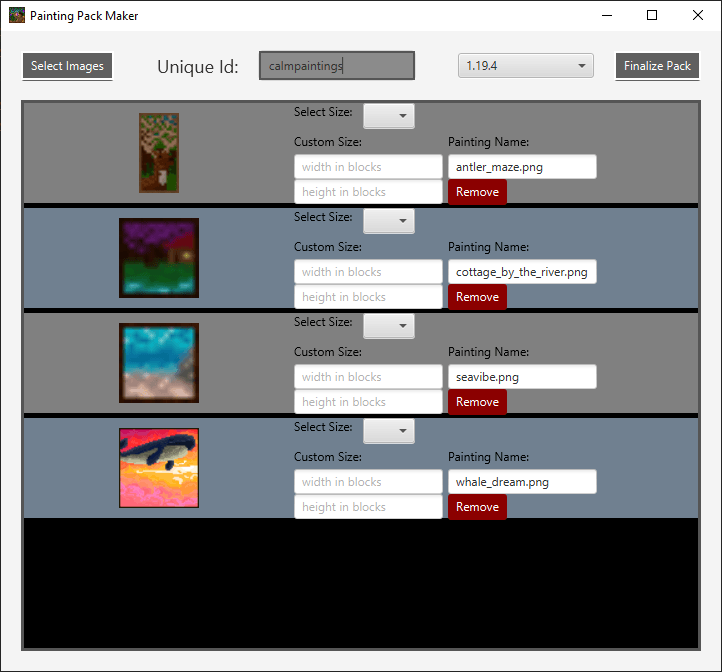Remove the seavibe.png painting
722x672 pixels.
(x=477, y=402)
